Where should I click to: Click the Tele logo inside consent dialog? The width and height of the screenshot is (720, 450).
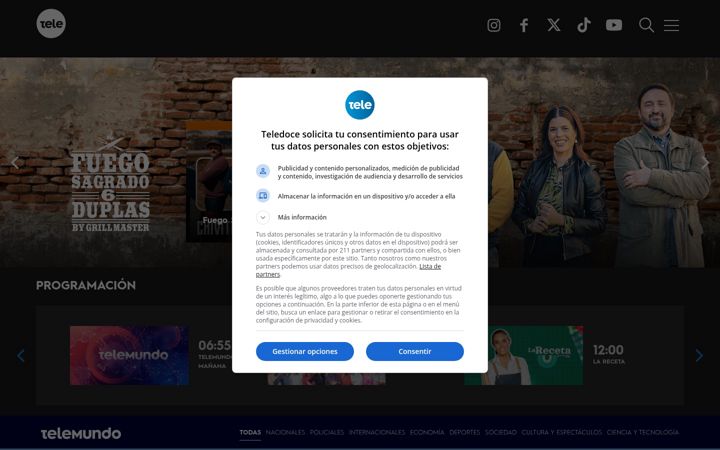[x=360, y=105]
